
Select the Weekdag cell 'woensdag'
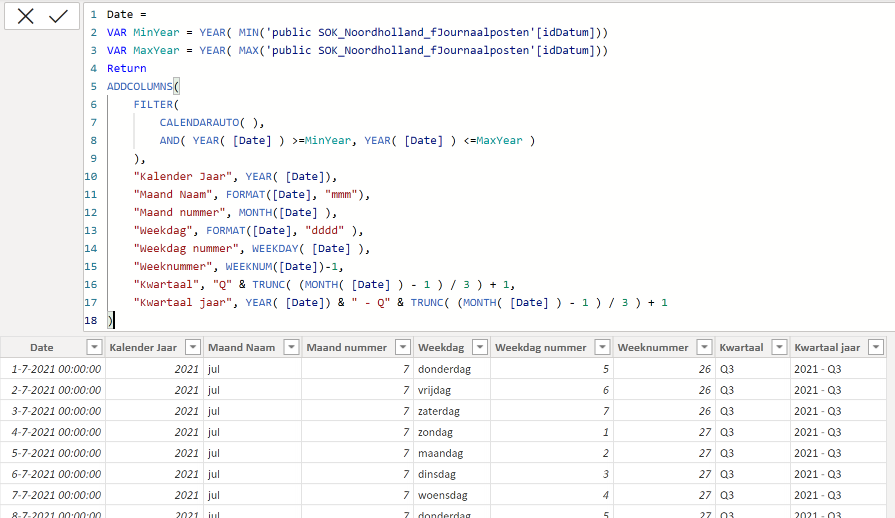coord(452,495)
